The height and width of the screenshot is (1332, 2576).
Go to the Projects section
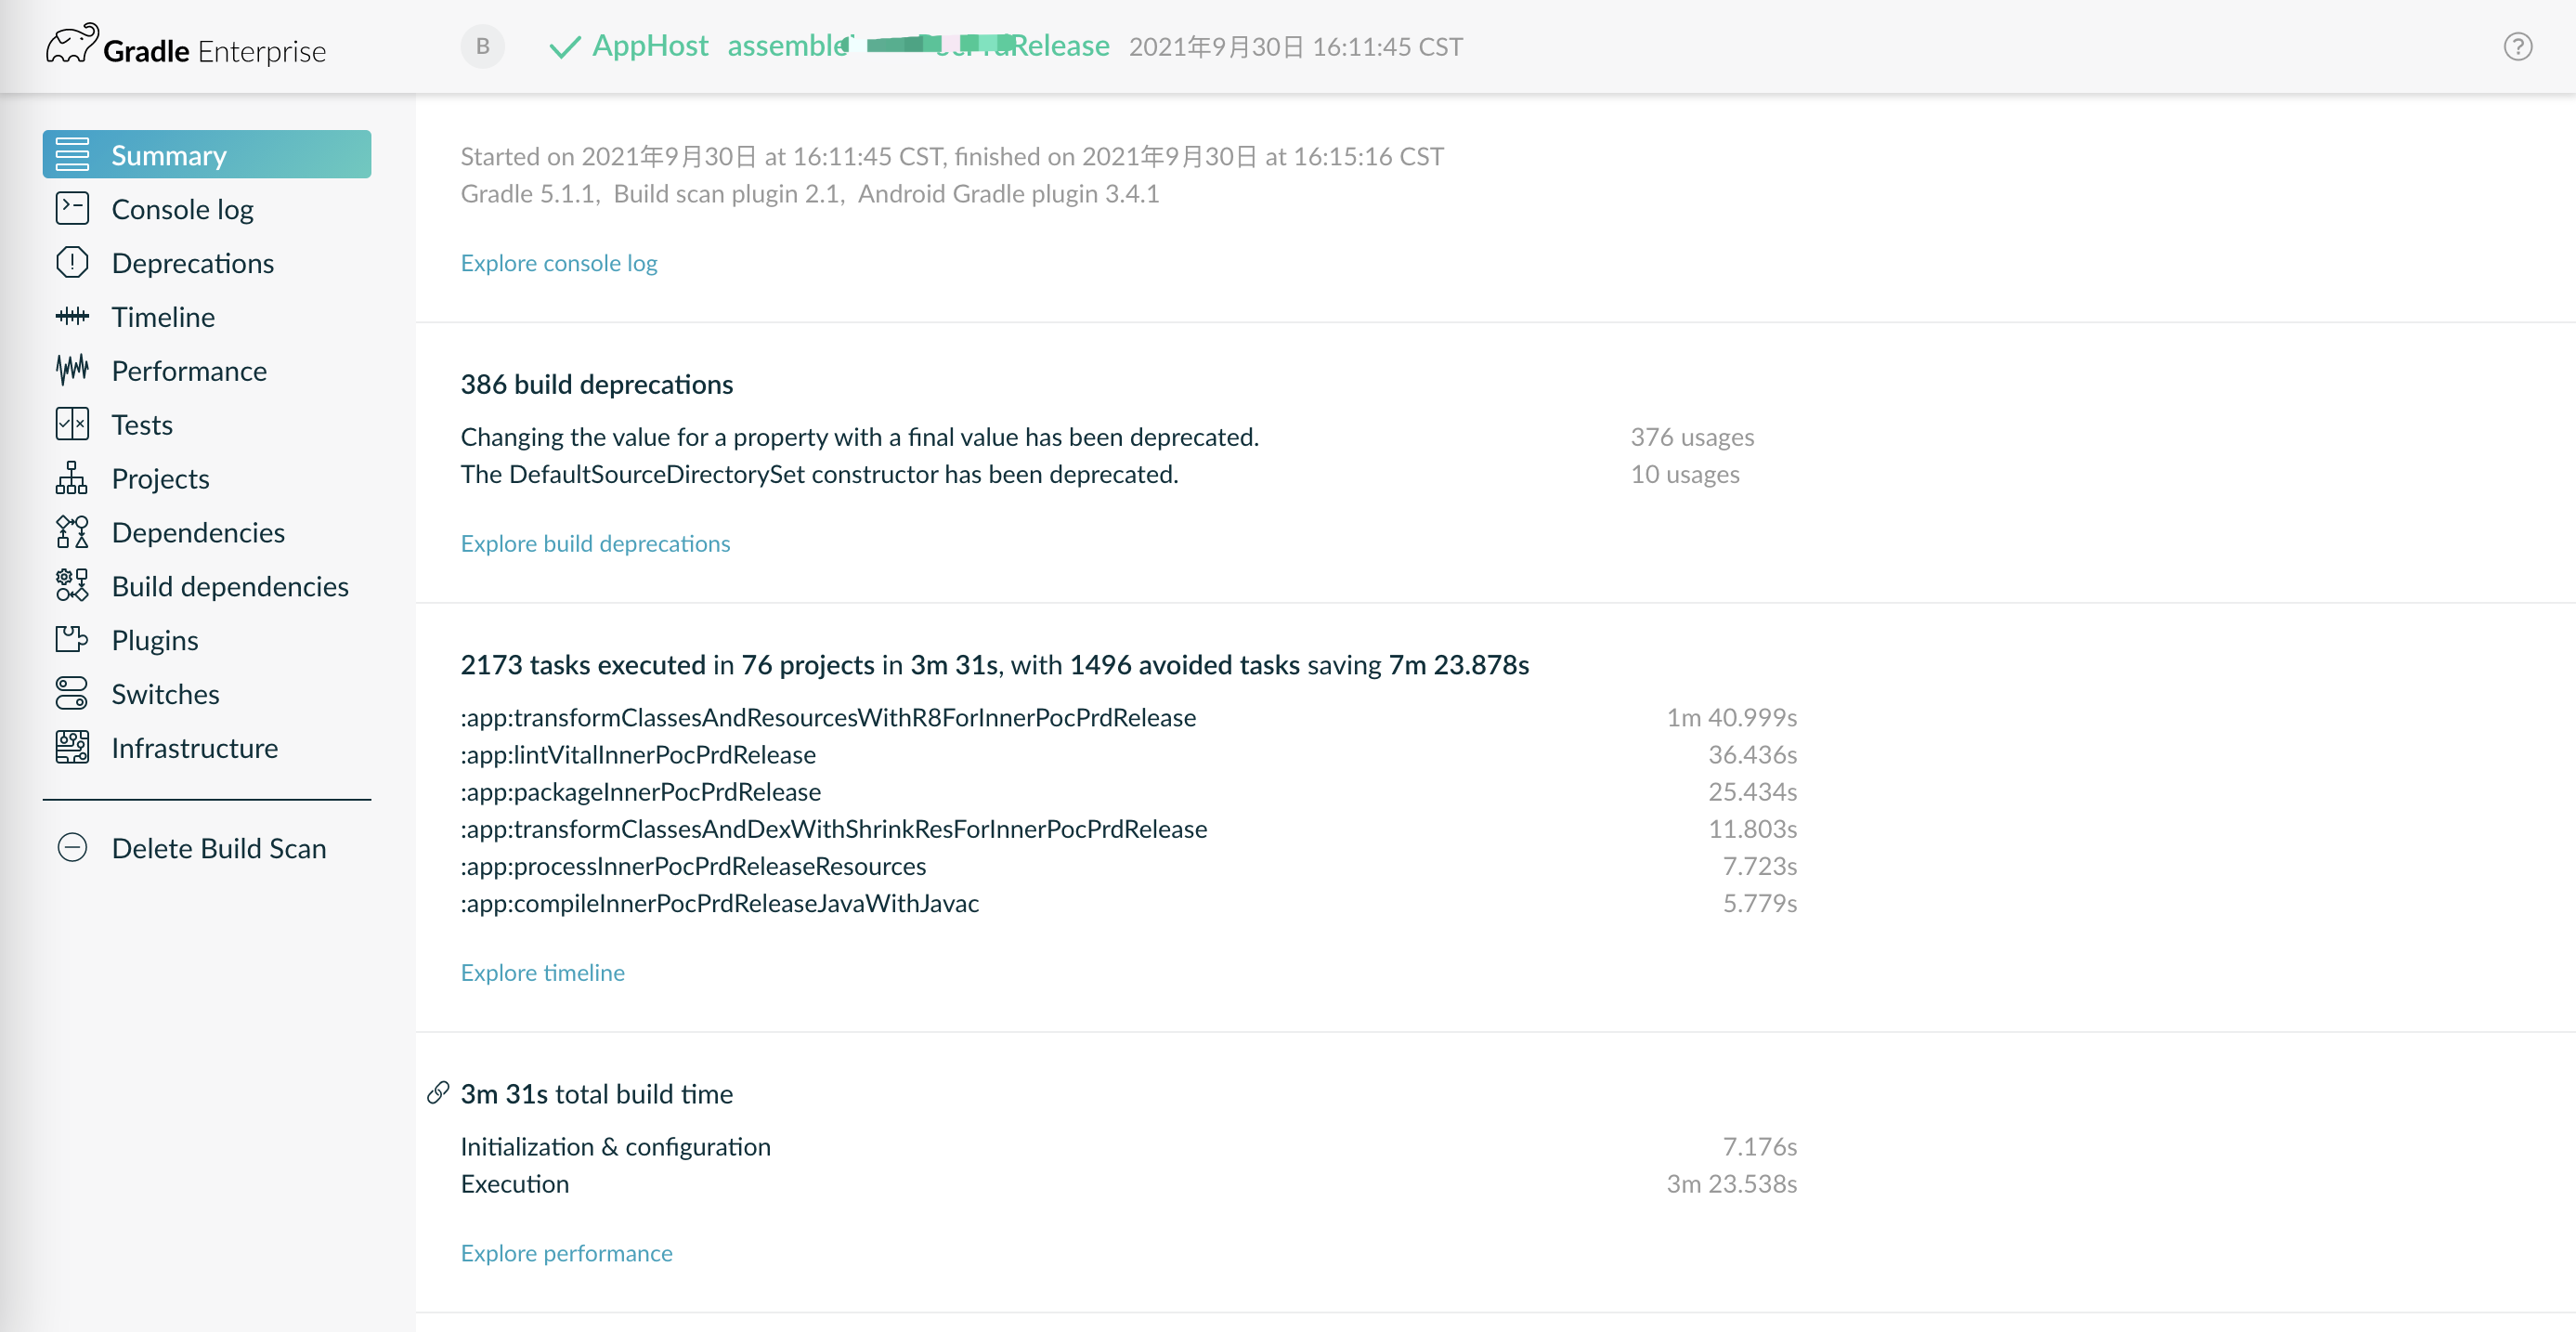(160, 479)
